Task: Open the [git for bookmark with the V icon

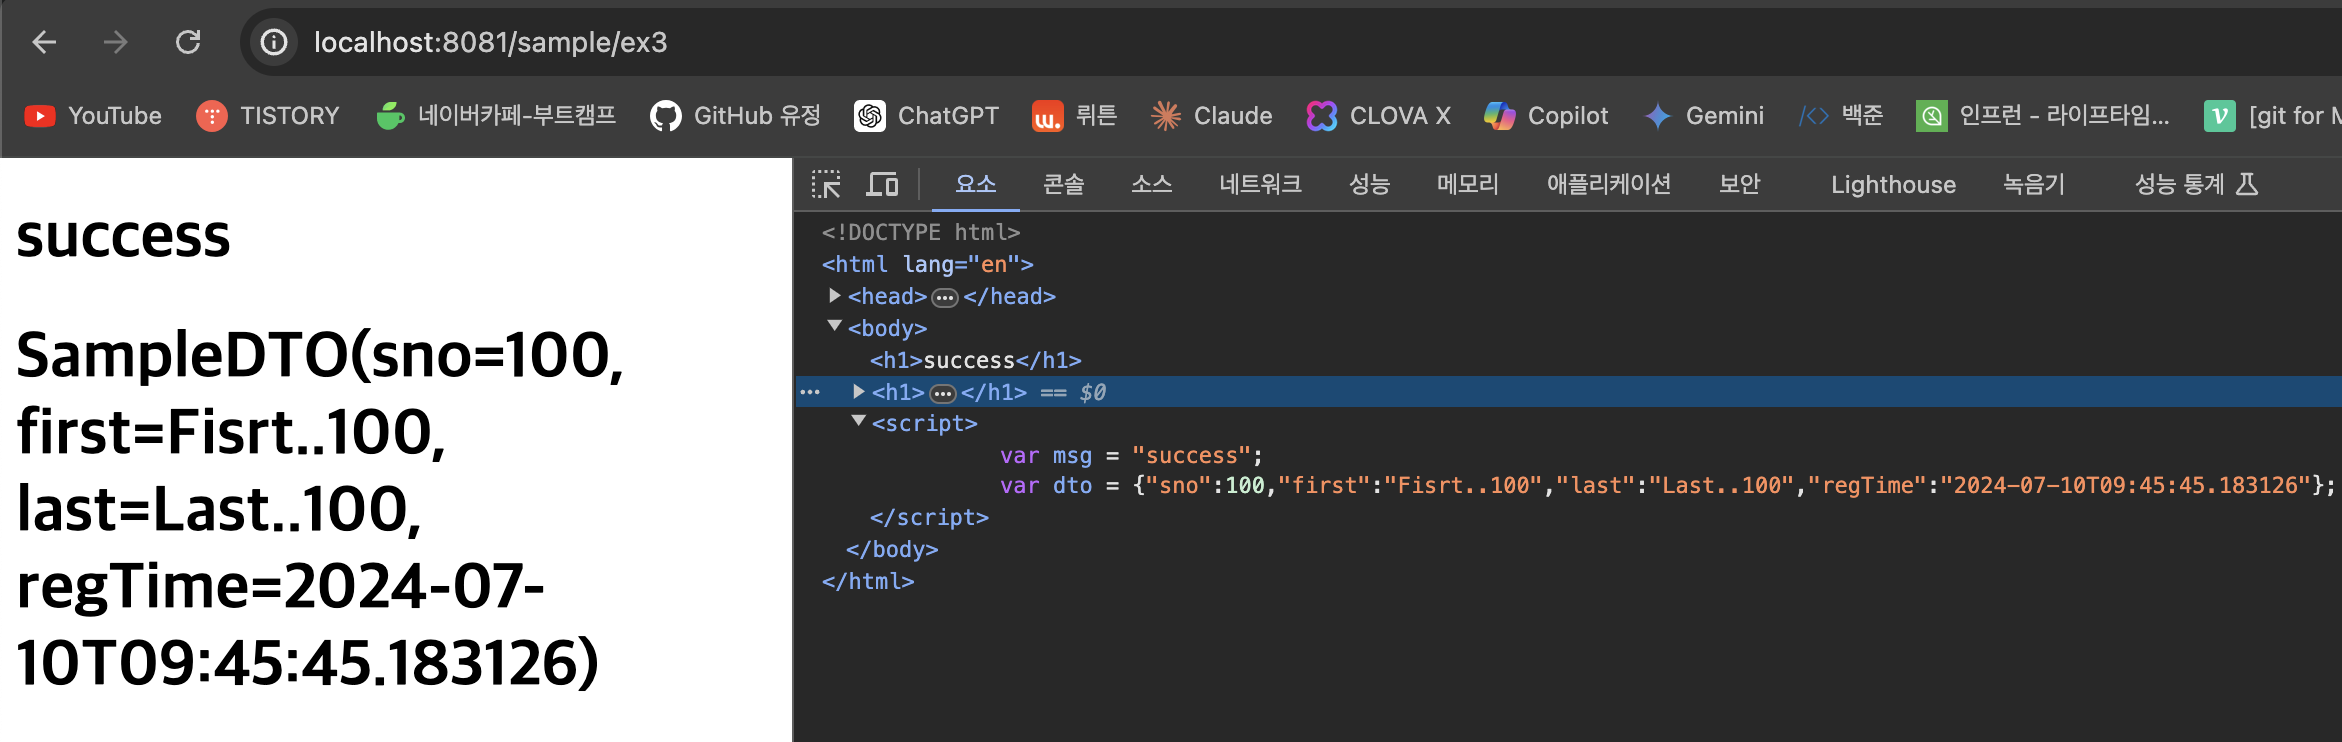Action: coord(2271,116)
